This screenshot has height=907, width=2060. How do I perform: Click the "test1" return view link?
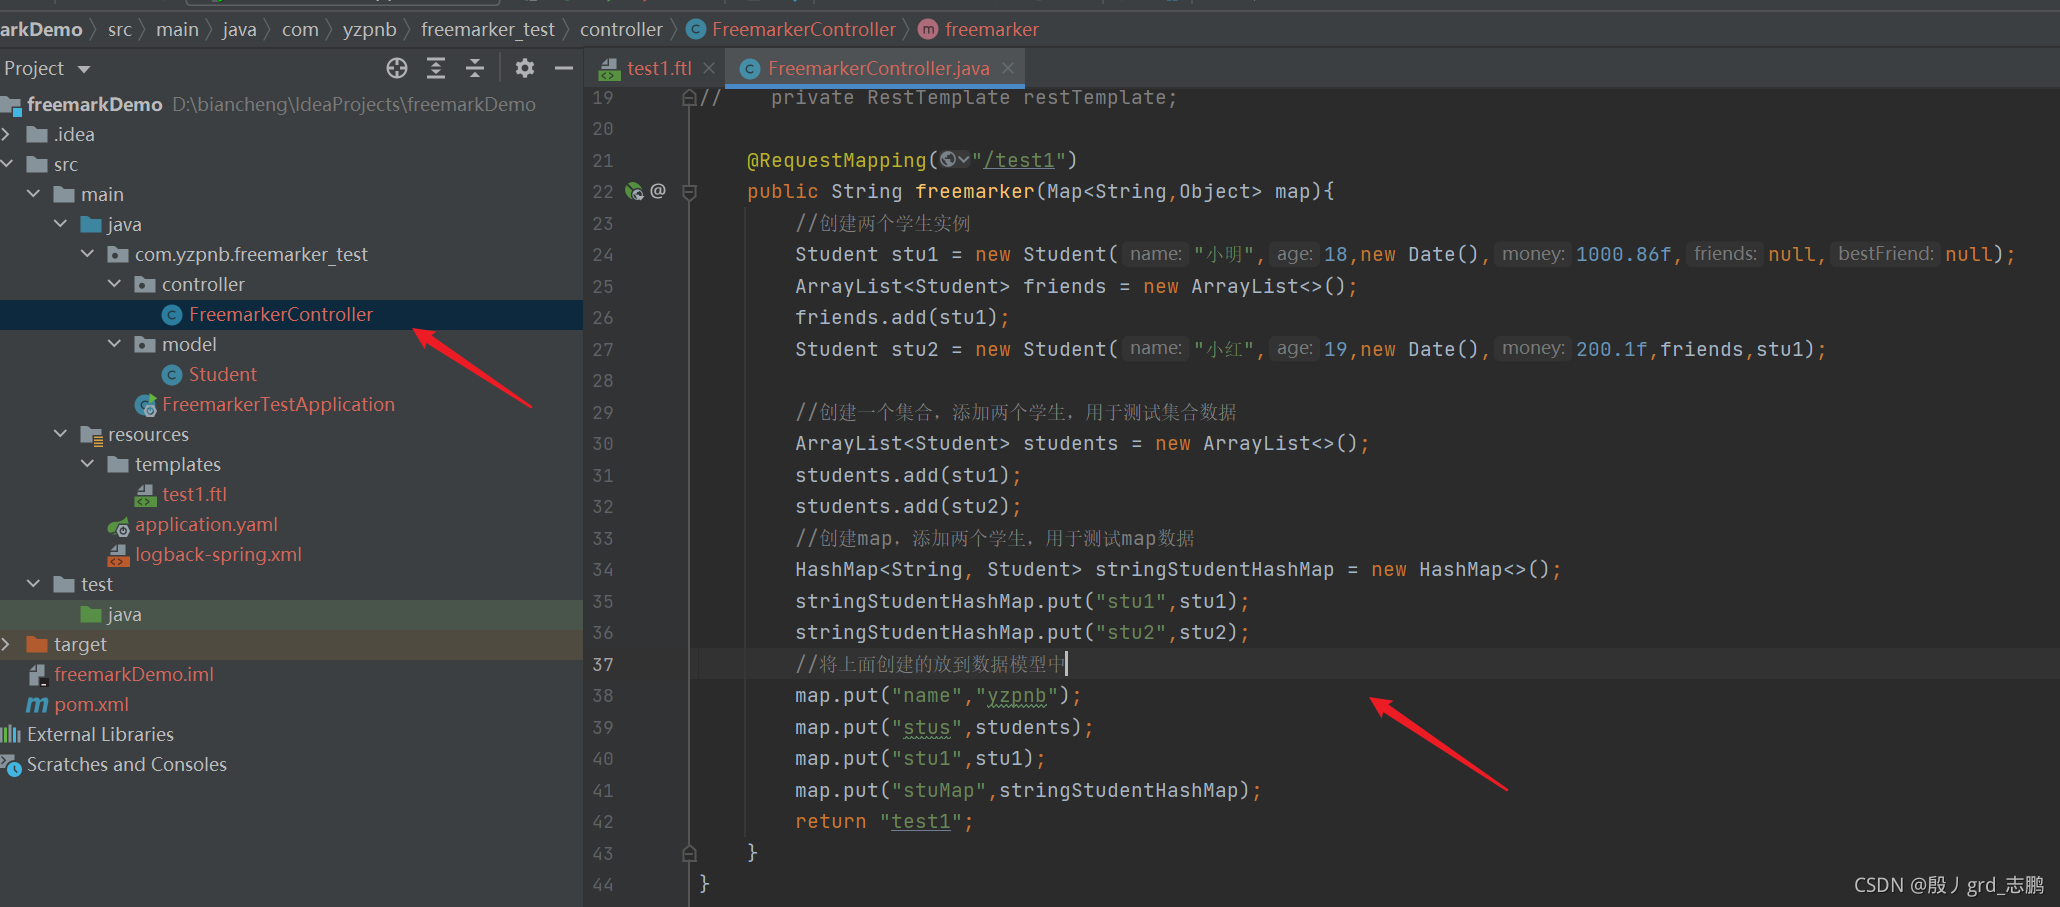[921, 821]
